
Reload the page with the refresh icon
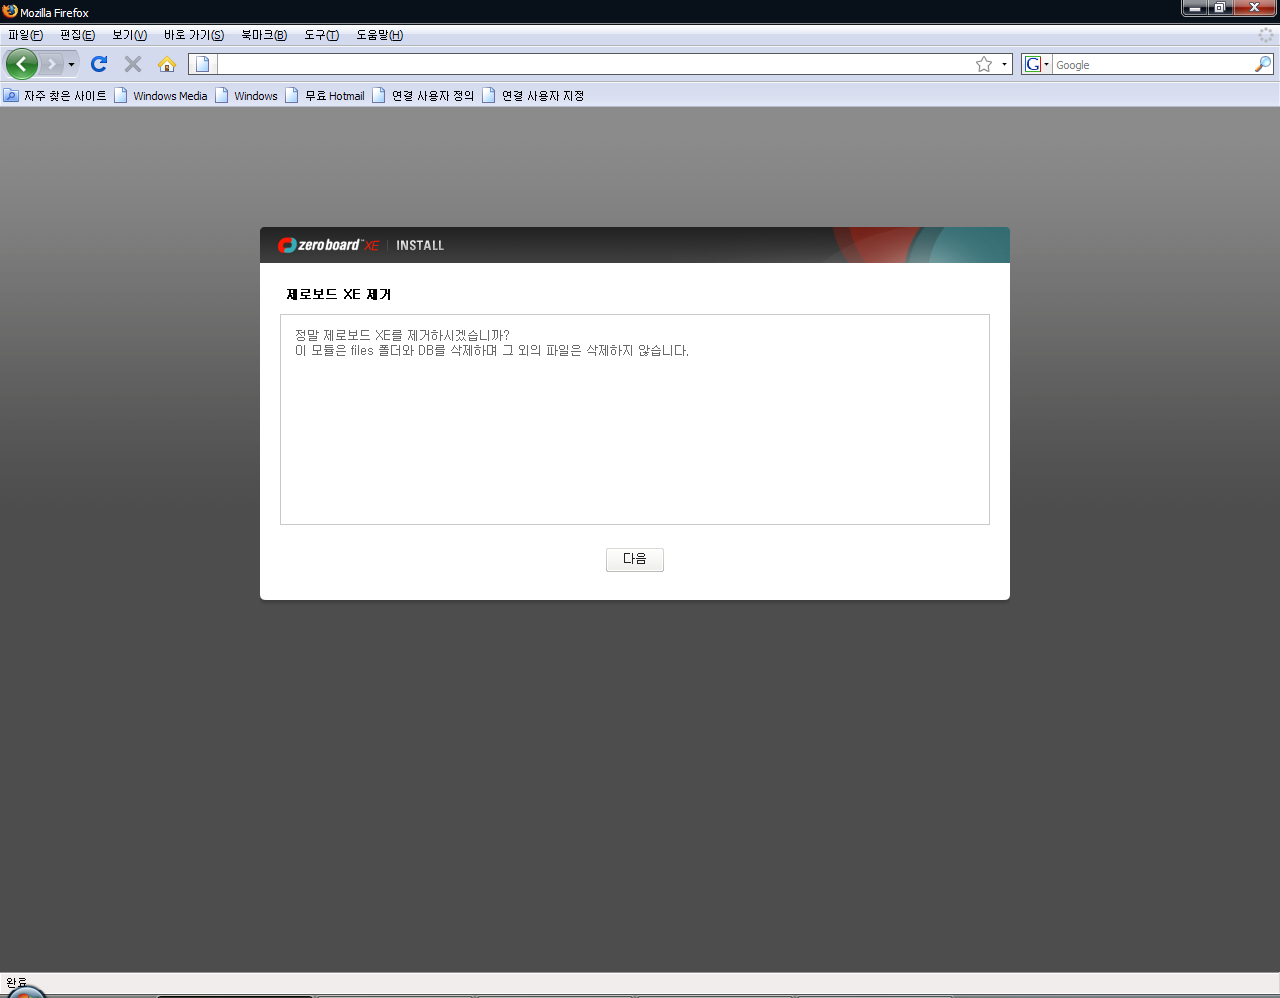tap(99, 64)
